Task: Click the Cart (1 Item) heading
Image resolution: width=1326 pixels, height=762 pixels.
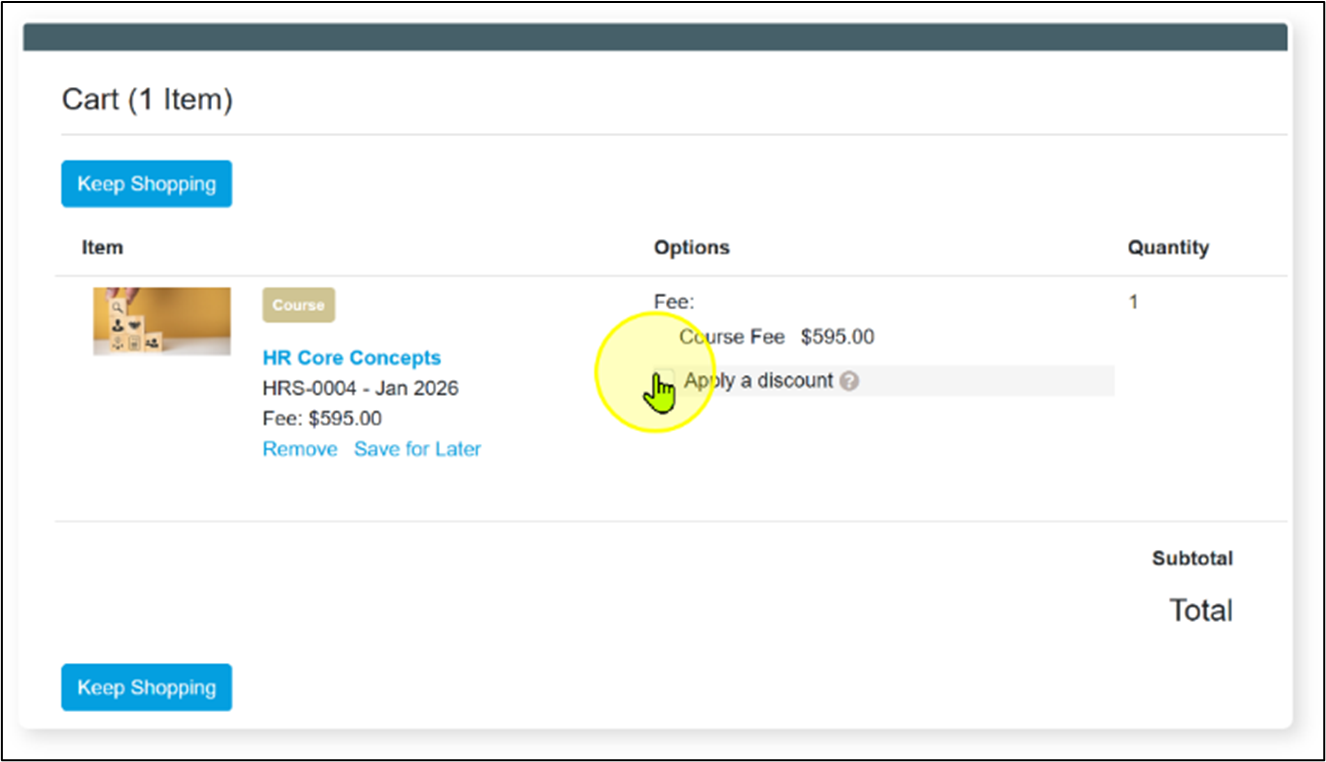Action: (148, 98)
